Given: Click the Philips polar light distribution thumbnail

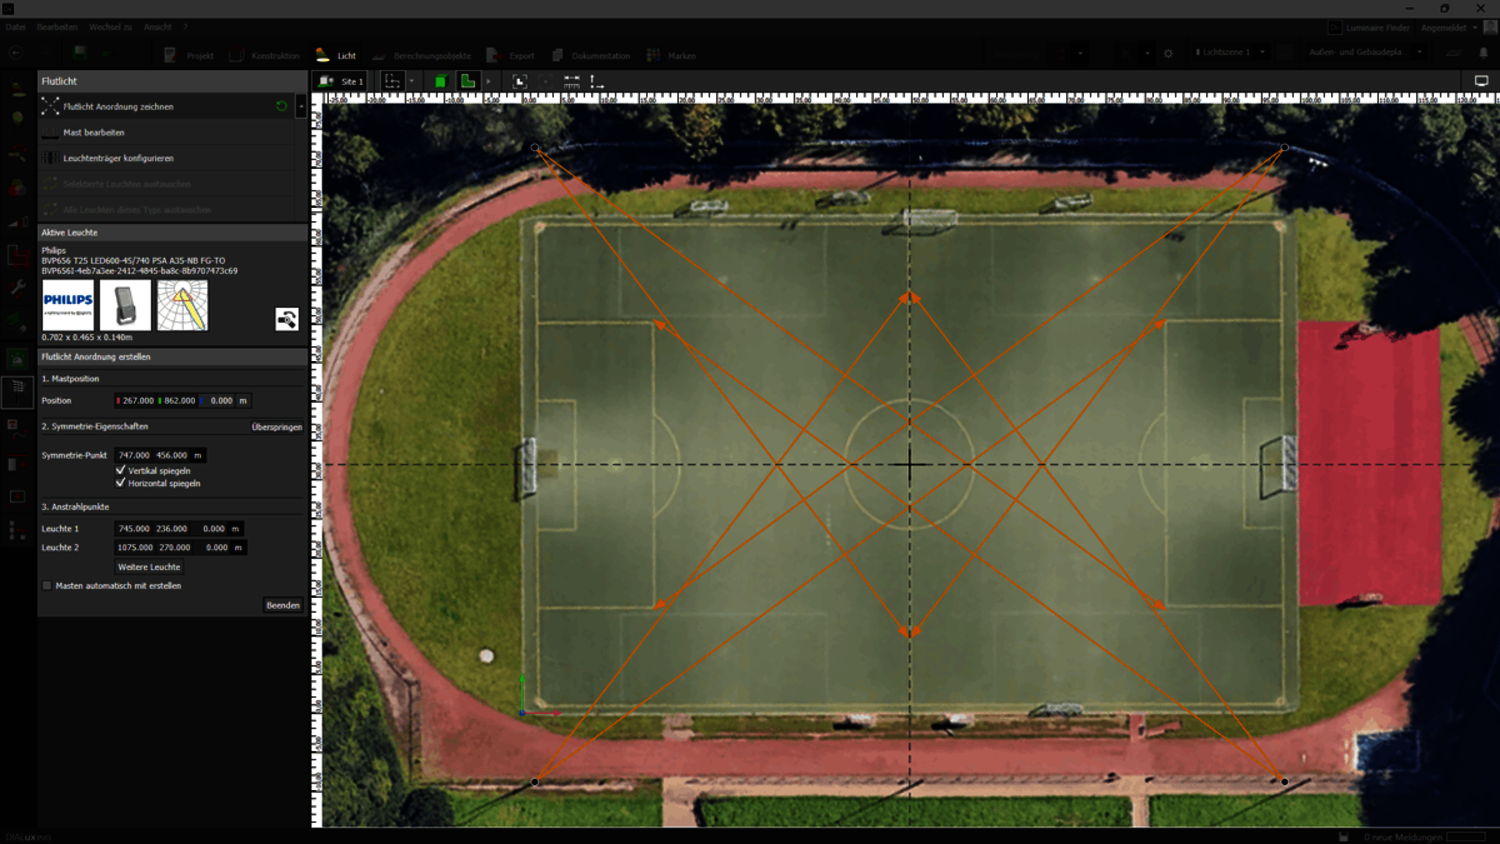Looking at the screenshot, I should [x=182, y=305].
